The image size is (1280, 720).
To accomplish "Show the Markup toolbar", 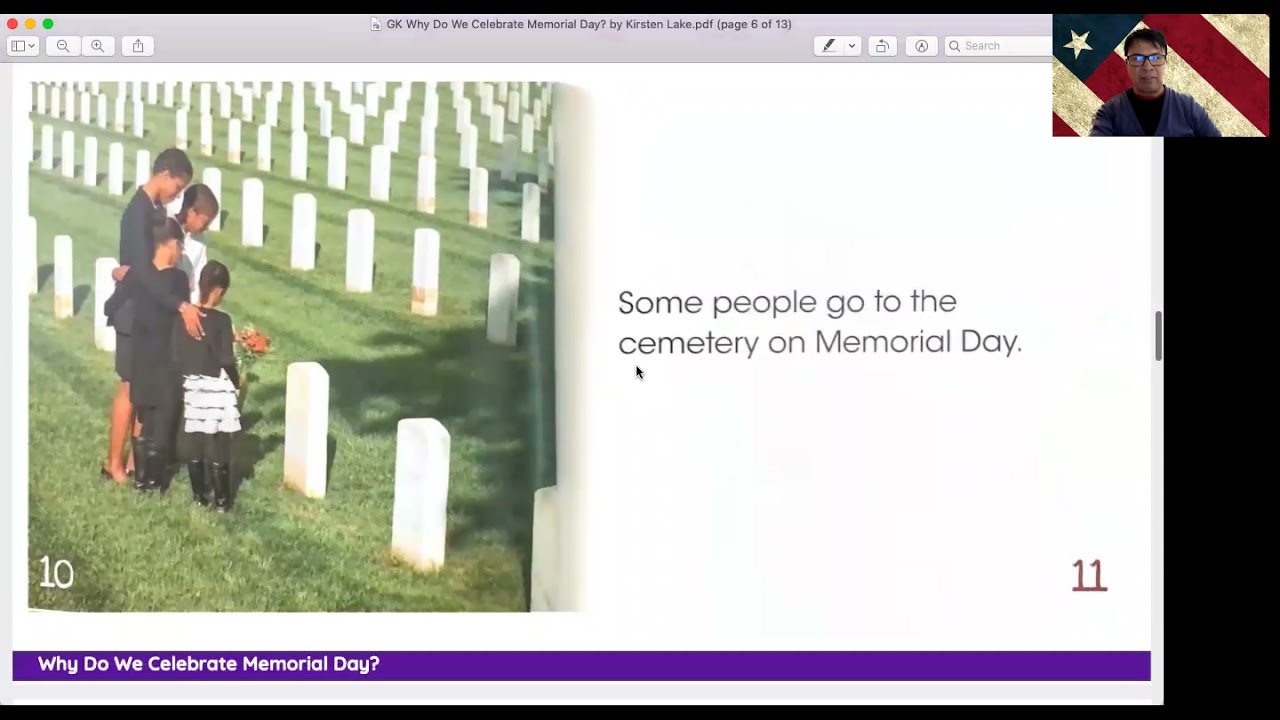I will point(922,46).
